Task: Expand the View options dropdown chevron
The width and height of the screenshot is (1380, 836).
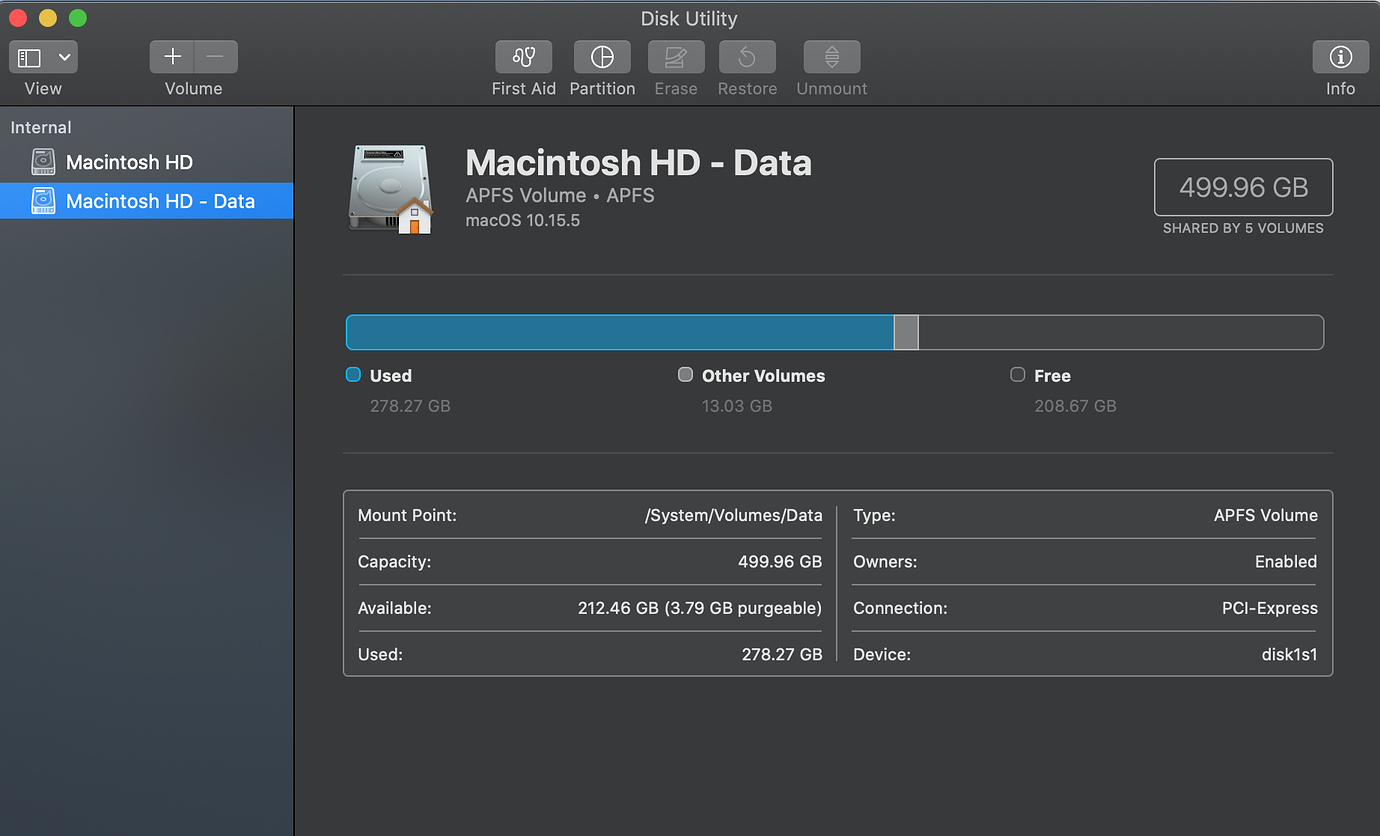Action: 65,57
